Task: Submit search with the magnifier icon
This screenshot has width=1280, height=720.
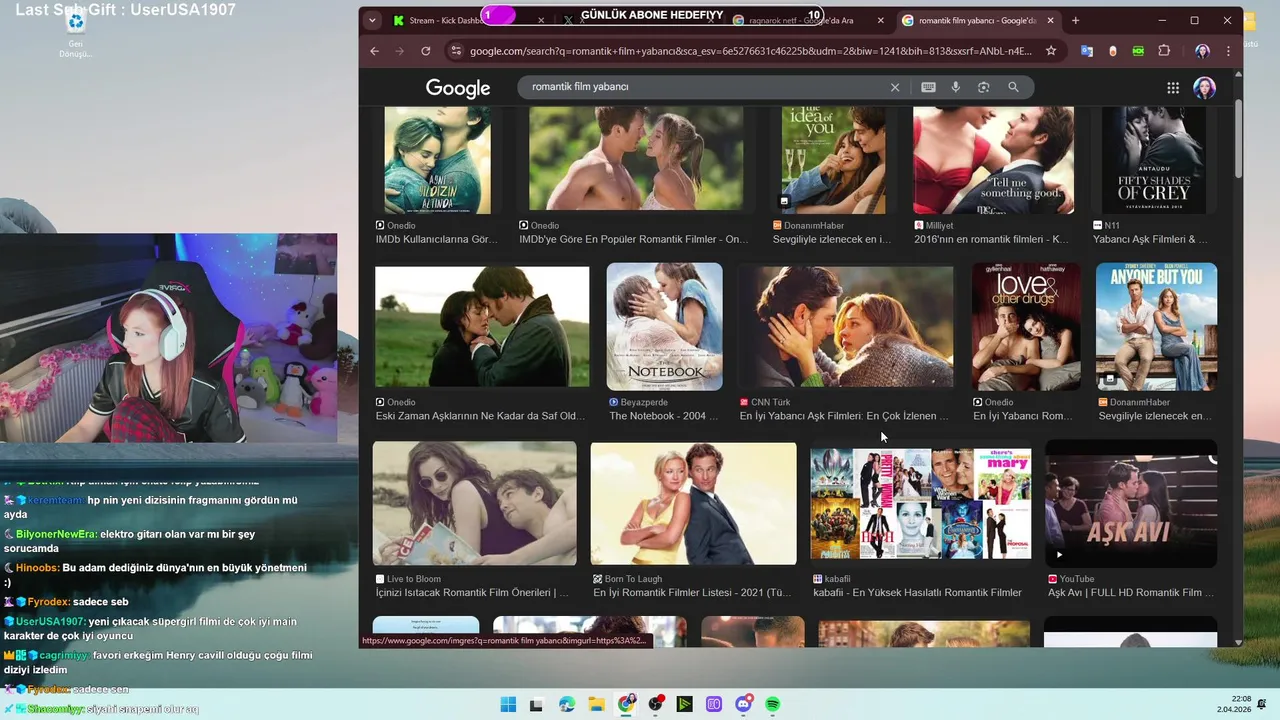Action: (1013, 87)
